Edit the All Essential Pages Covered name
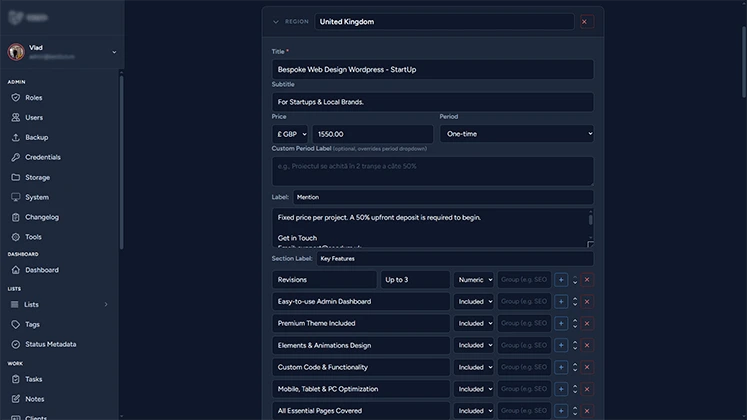The height and width of the screenshot is (420, 747). tap(361, 410)
